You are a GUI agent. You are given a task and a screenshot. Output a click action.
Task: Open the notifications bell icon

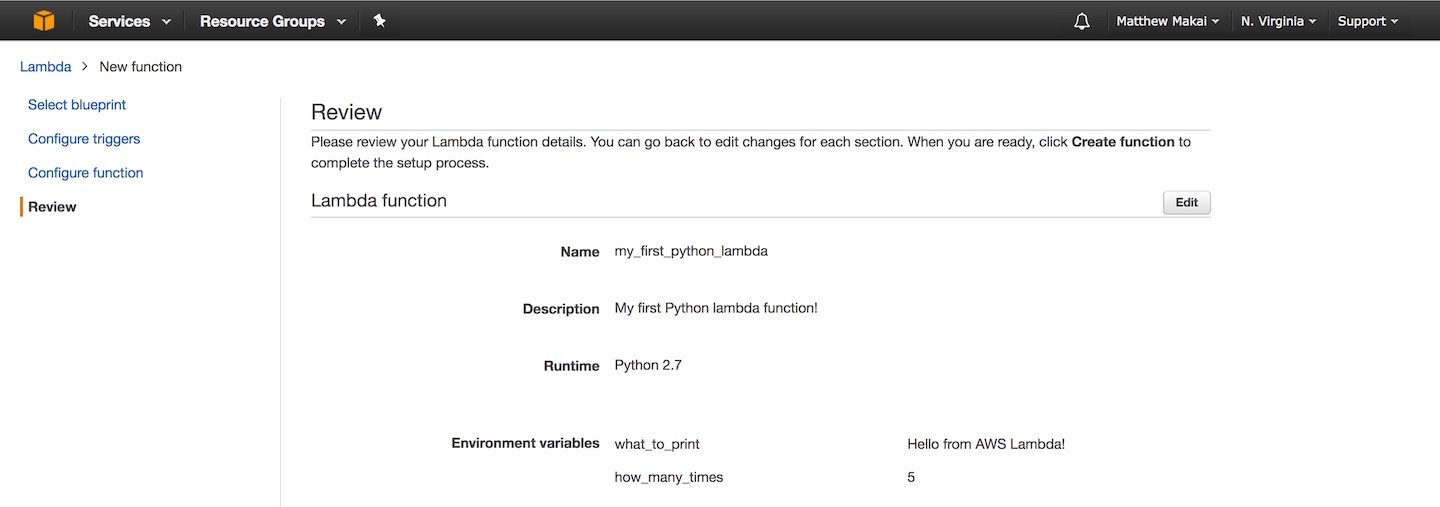tap(1081, 21)
